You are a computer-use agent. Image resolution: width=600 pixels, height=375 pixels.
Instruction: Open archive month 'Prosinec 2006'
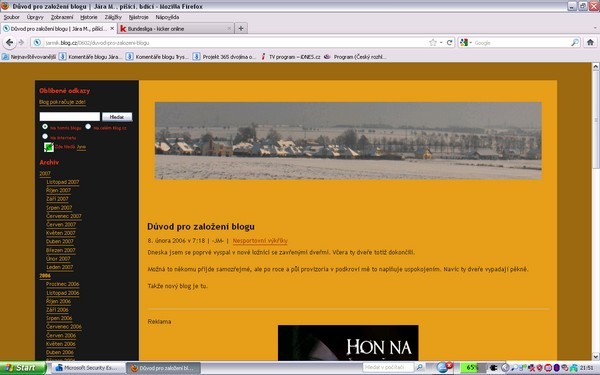click(x=63, y=284)
